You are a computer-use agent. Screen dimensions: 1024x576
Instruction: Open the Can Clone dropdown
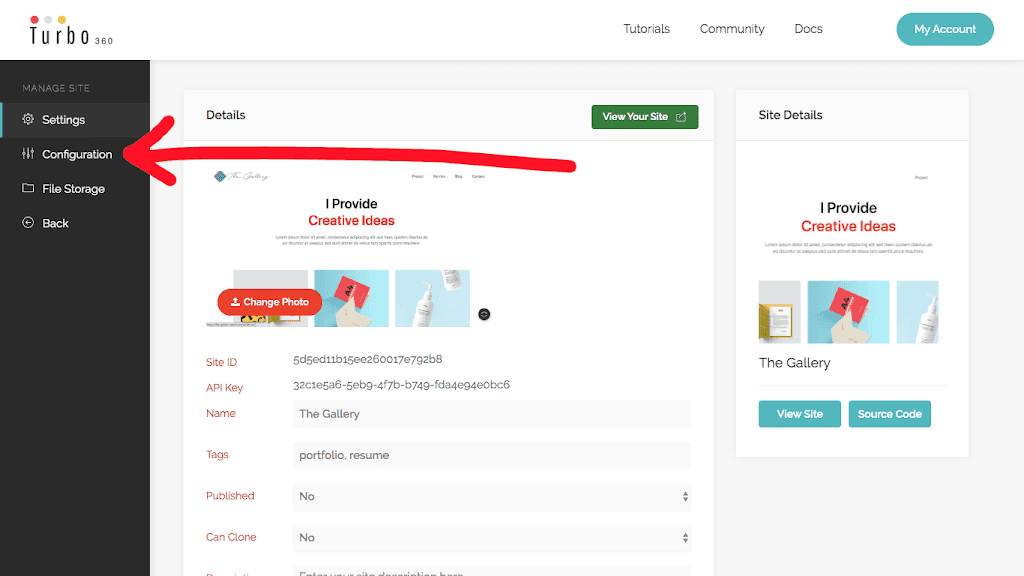click(492, 537)
